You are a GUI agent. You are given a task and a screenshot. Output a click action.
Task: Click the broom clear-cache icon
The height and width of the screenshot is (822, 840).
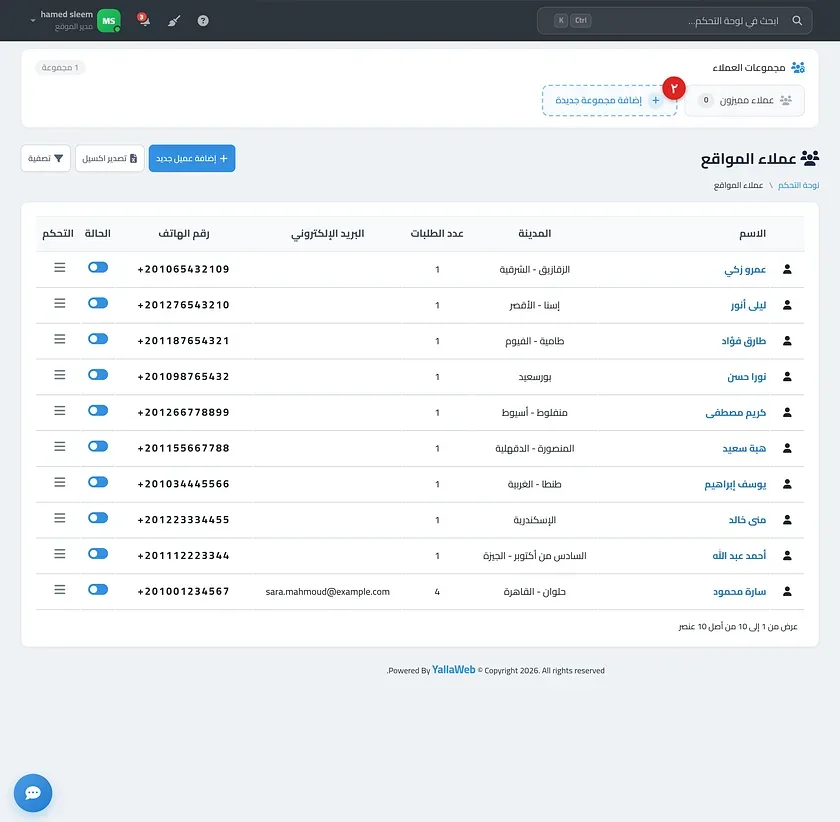point(174,21)
